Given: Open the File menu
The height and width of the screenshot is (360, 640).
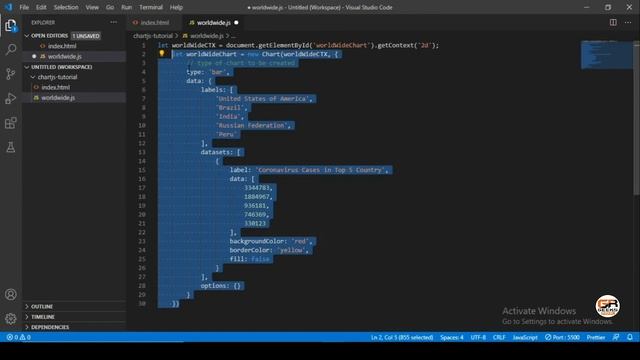Looking at the screenshot, I should tap(24, 7).
